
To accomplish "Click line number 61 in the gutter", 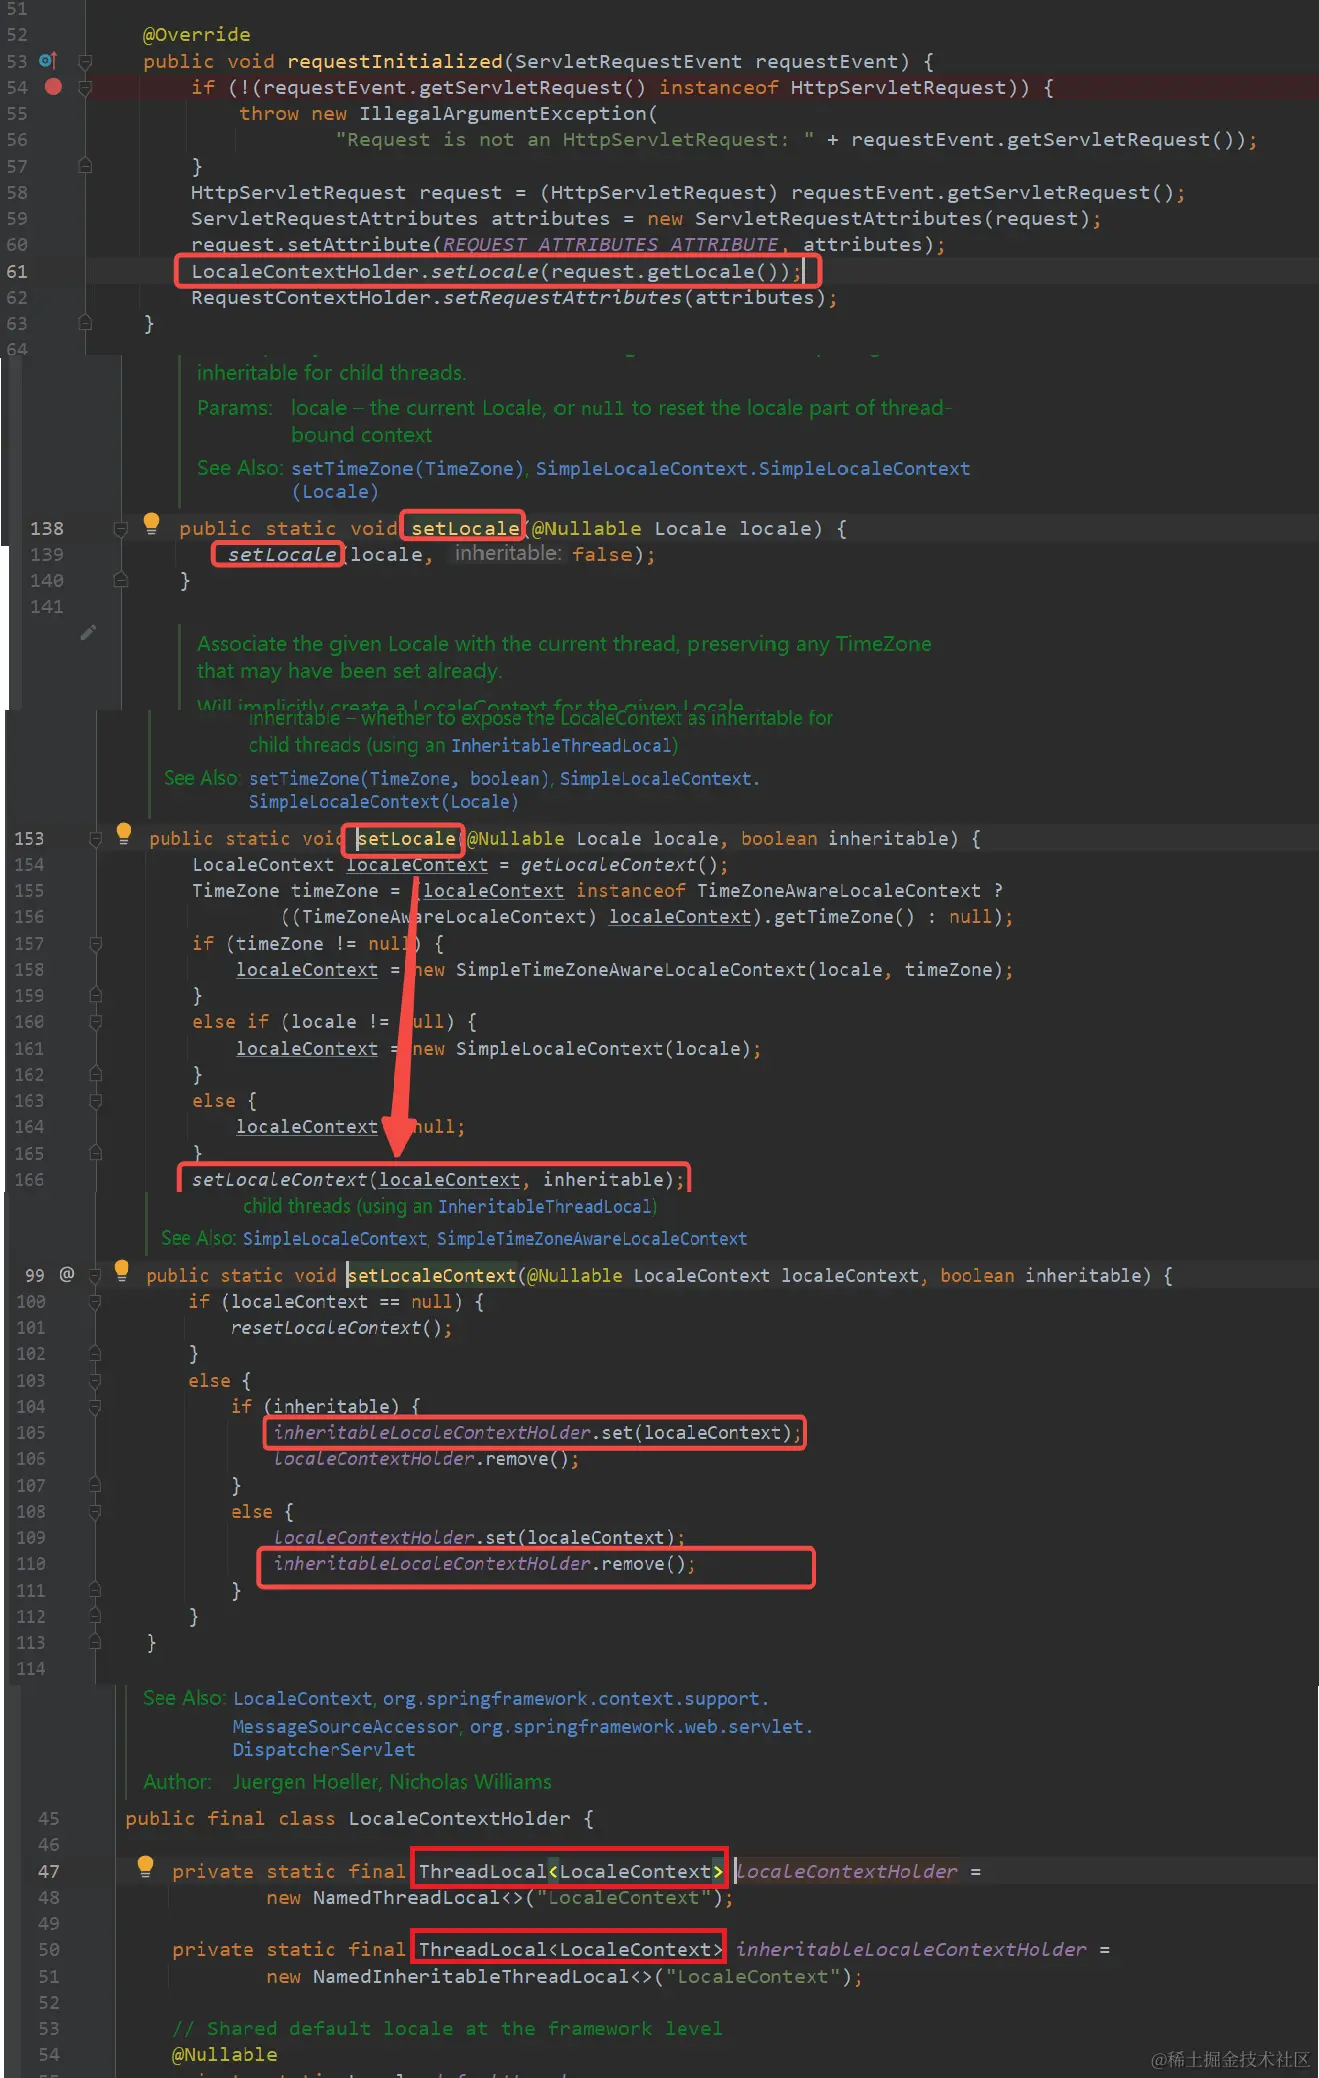I will coord(17,271).
